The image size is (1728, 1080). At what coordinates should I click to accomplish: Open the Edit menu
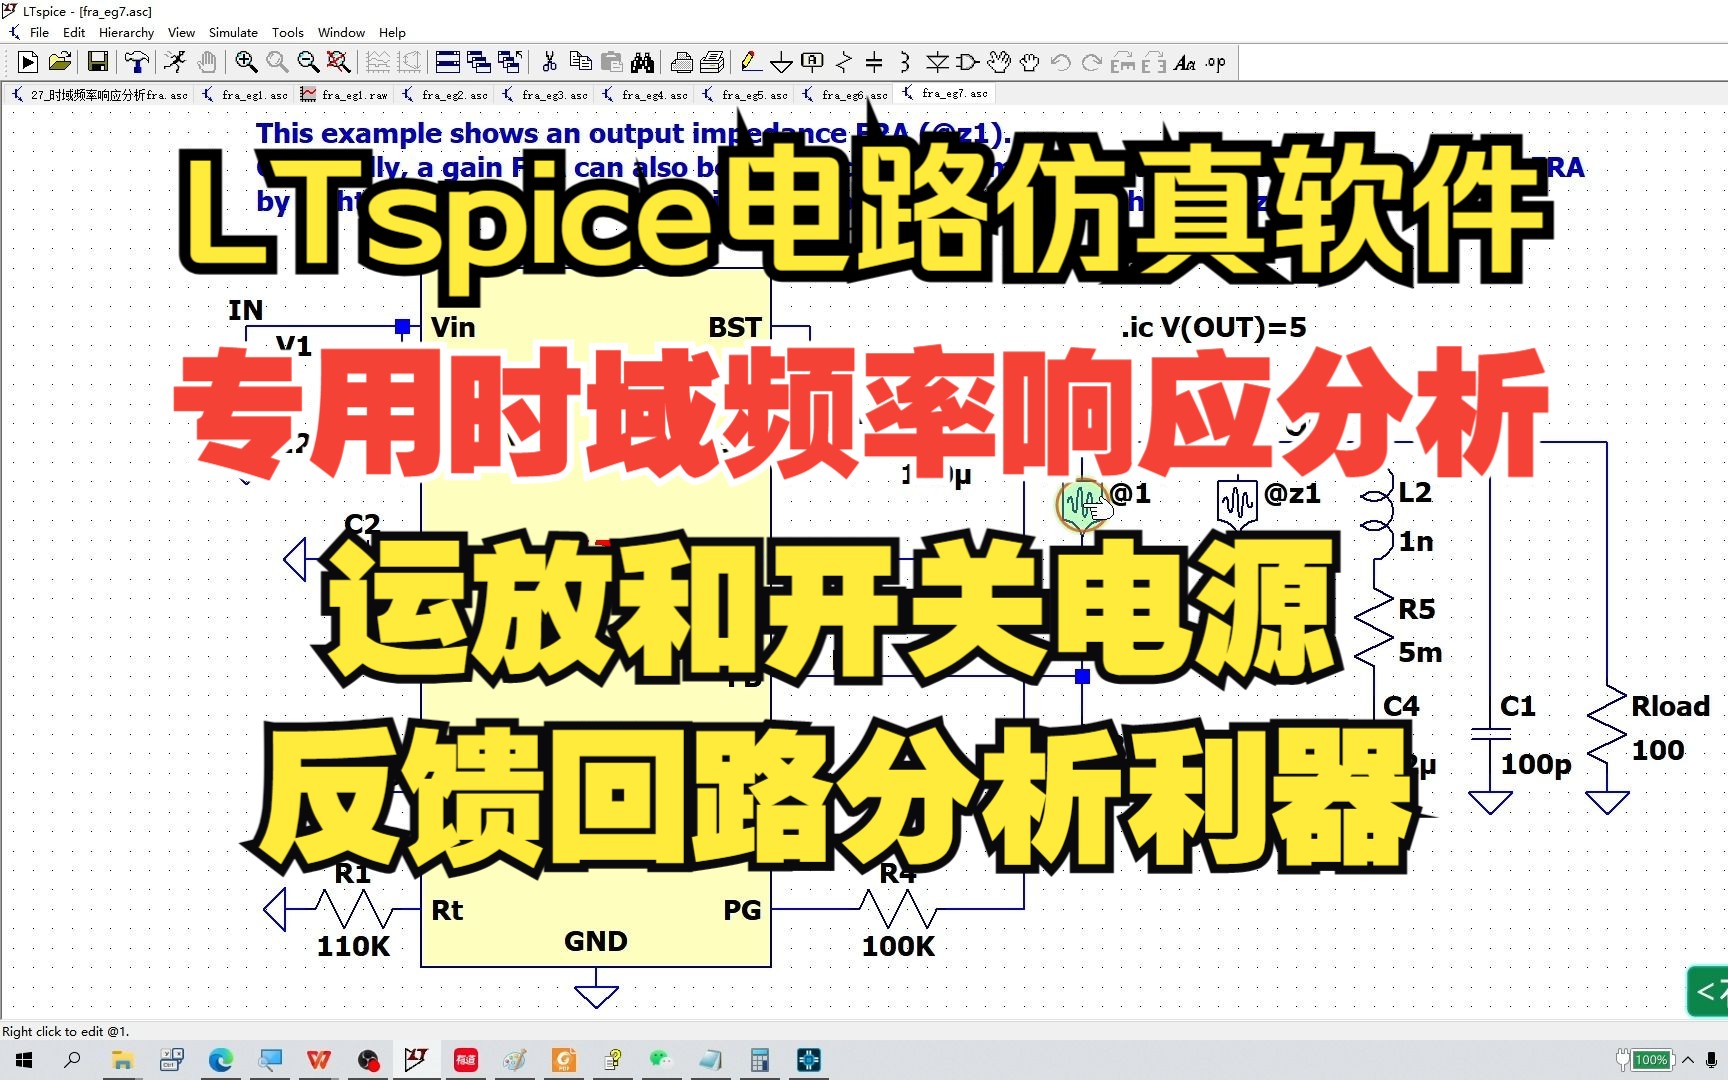(74, 32)
